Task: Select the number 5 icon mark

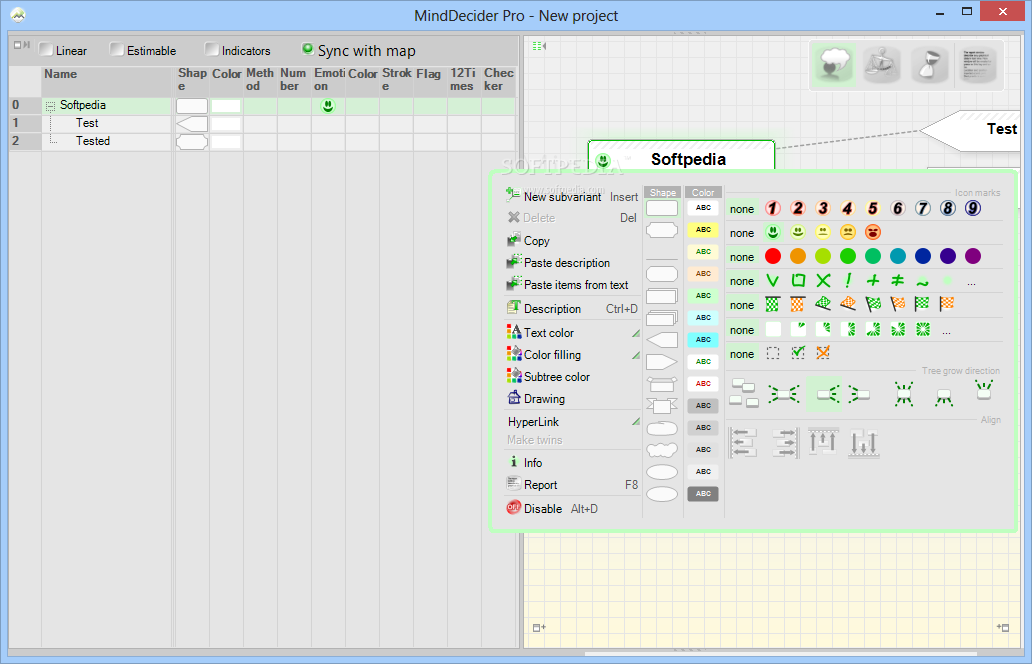Action: (x=873, y=209)
